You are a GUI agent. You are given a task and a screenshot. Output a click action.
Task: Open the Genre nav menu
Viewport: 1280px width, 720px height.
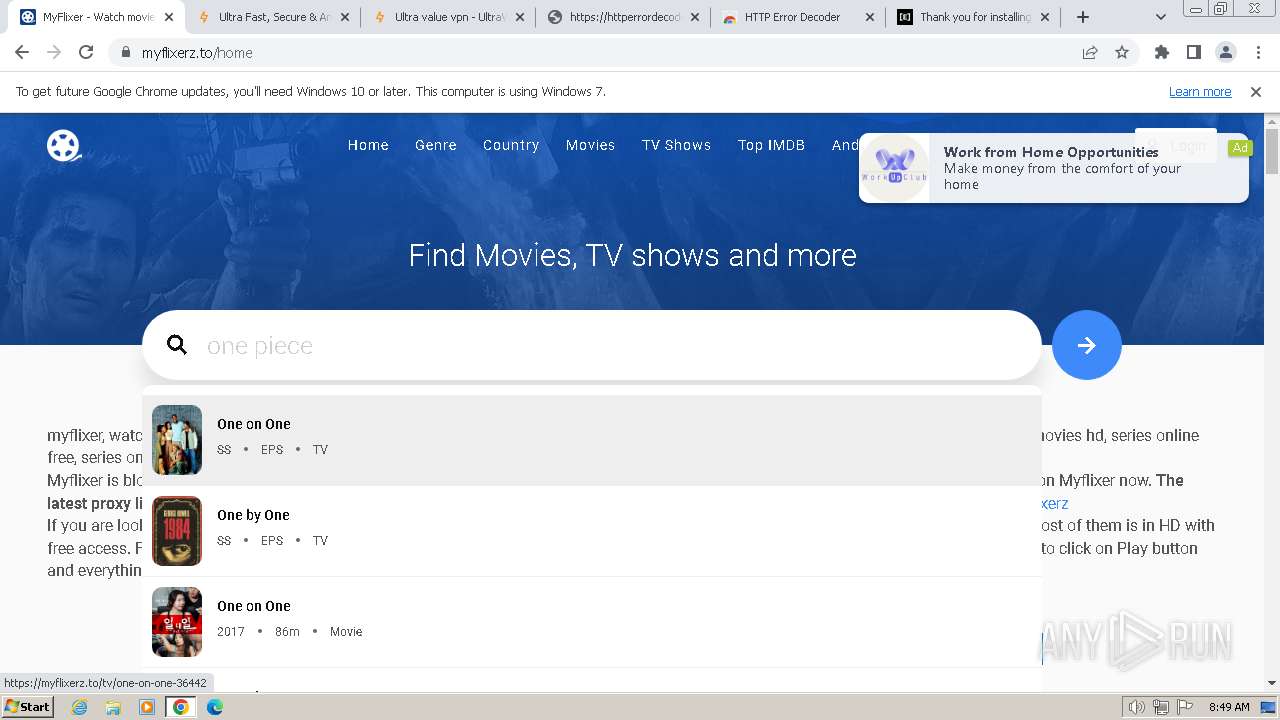(436, 145)
